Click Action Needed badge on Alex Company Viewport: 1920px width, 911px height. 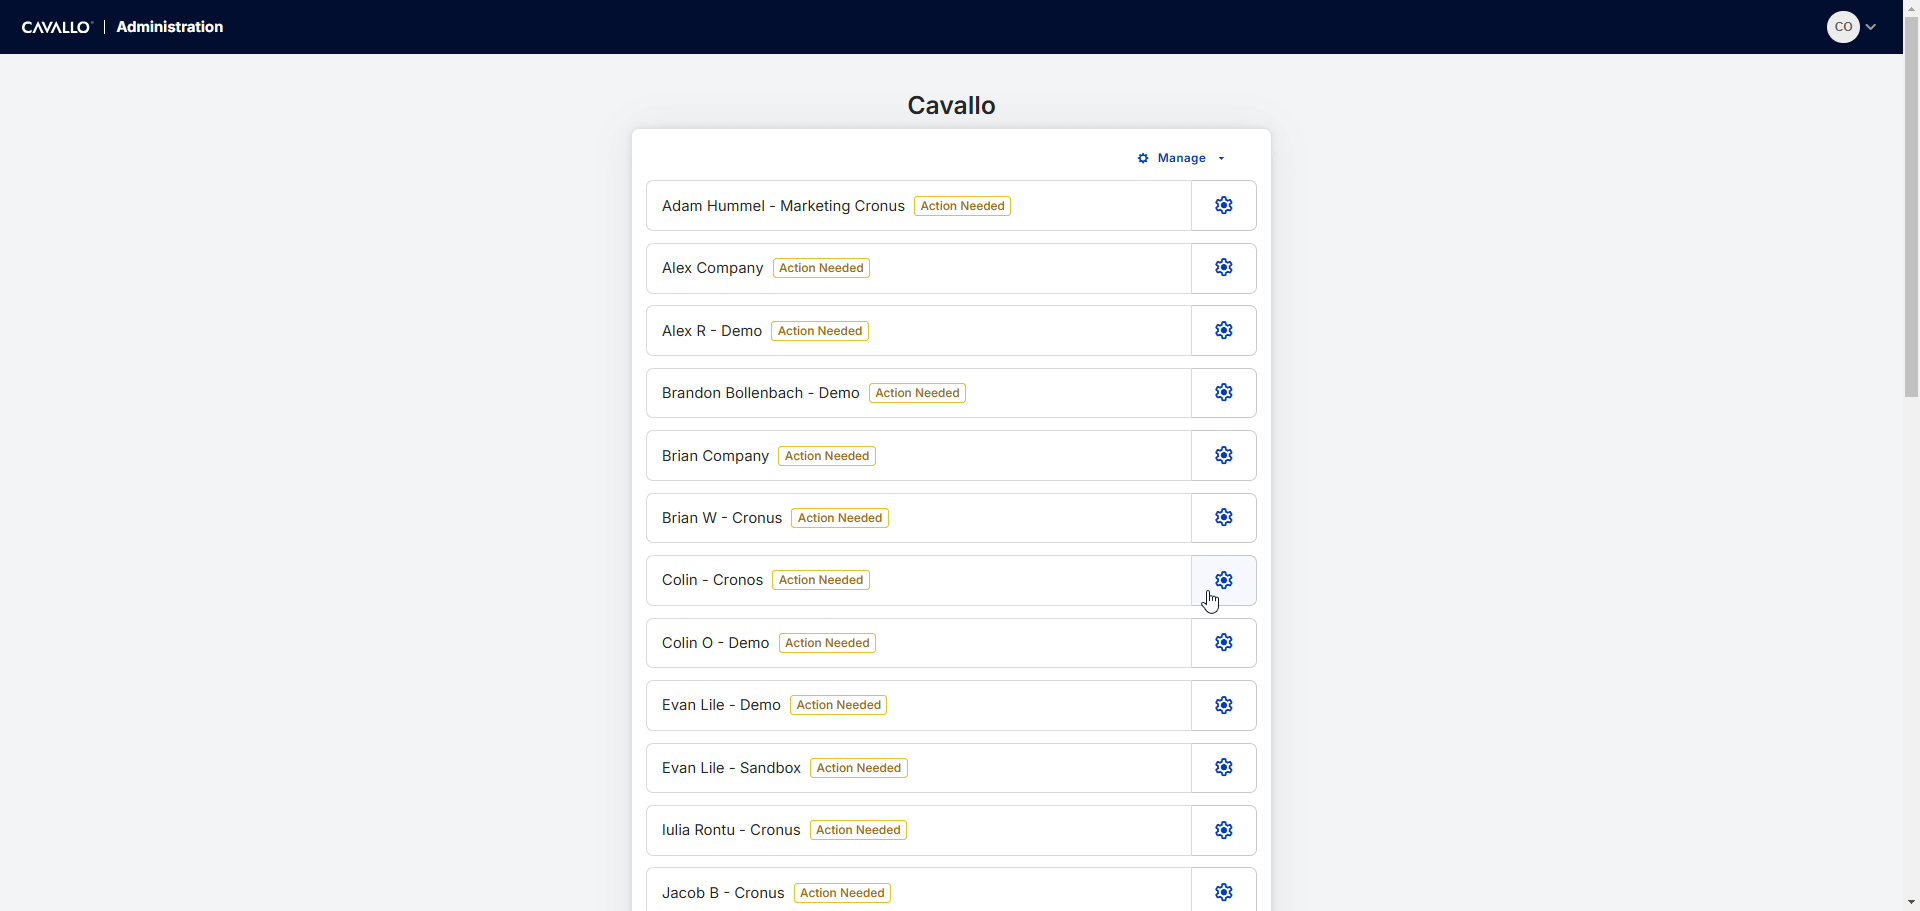tap(821, 268)
